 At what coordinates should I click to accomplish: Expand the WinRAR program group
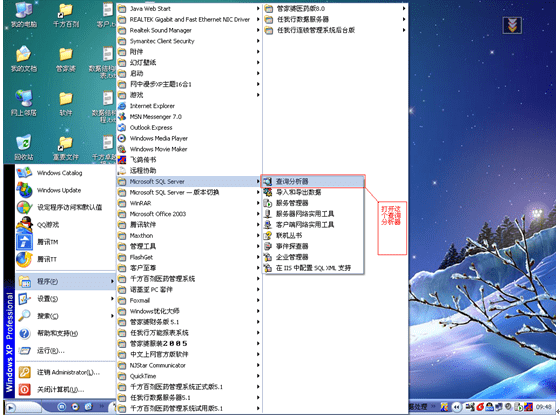[189, 203]
